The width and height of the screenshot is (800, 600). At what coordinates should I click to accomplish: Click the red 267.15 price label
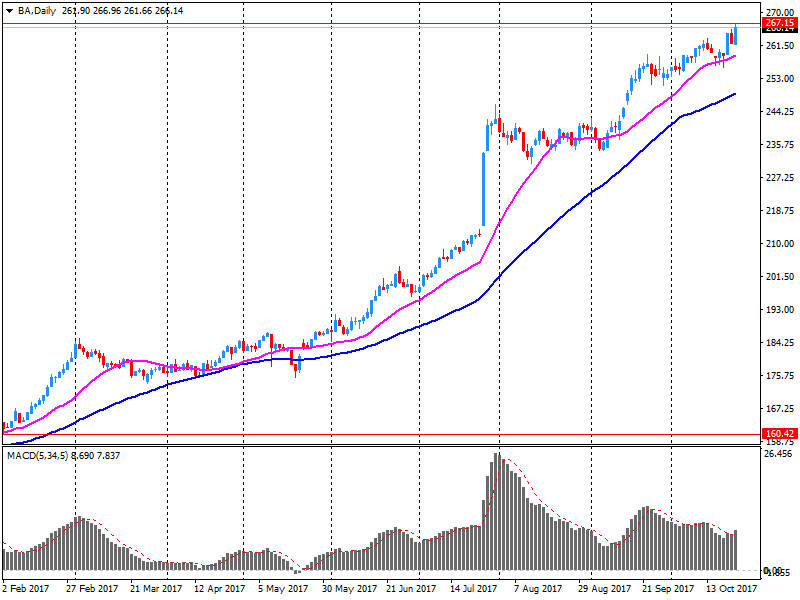tap(780, 22)
